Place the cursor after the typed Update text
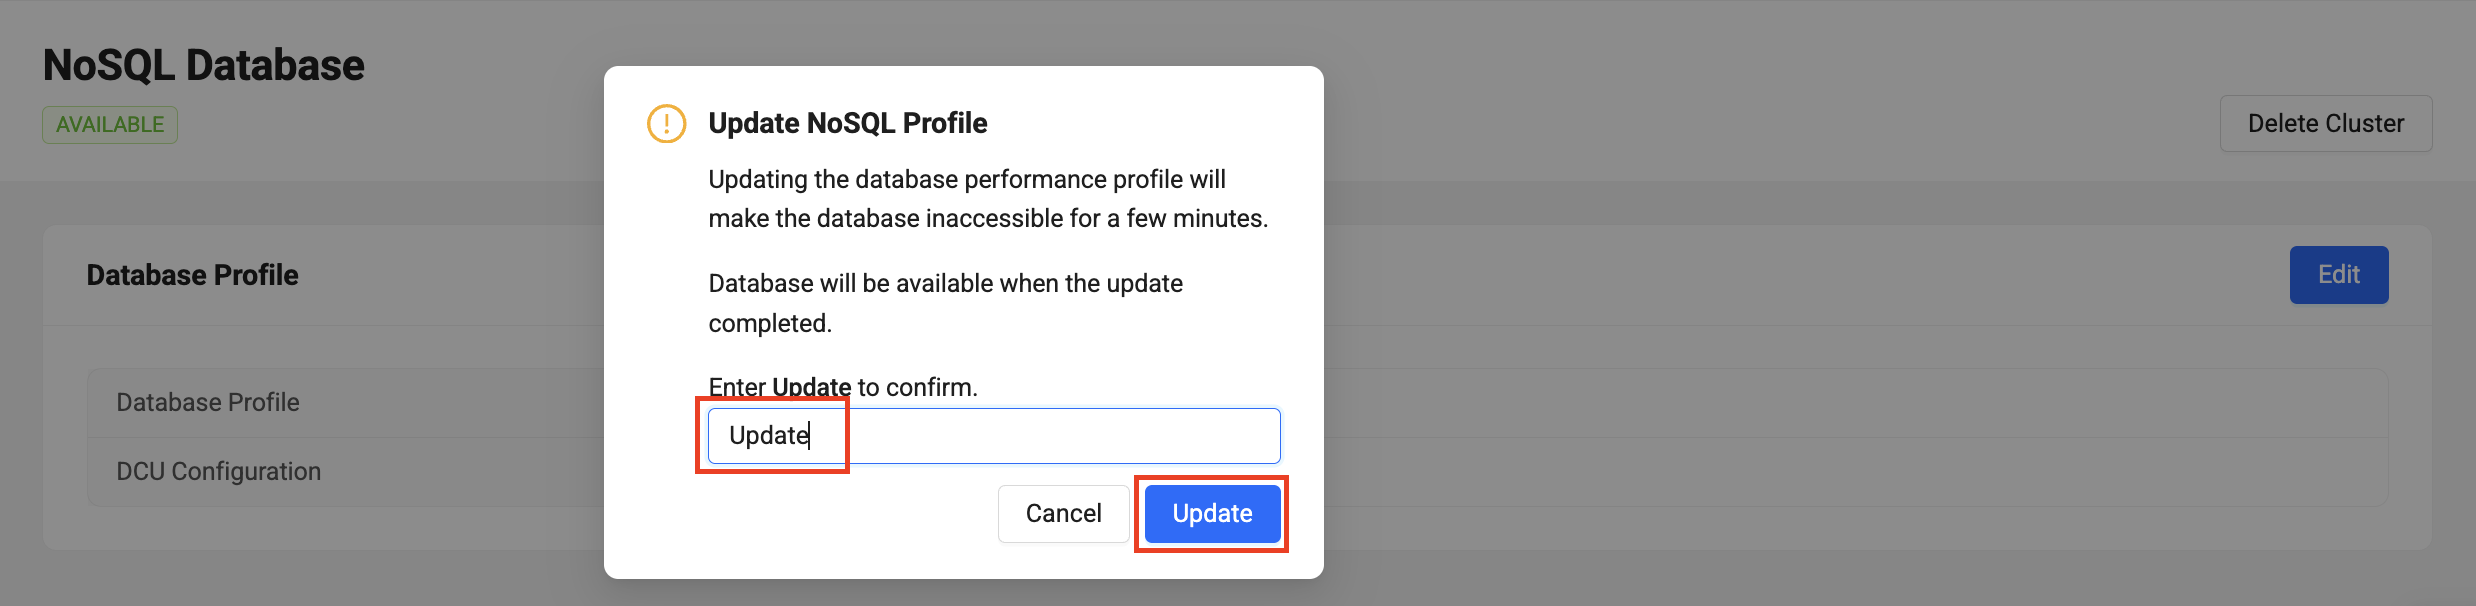Viewport: 2476px width, 606px height. (812, 435)
